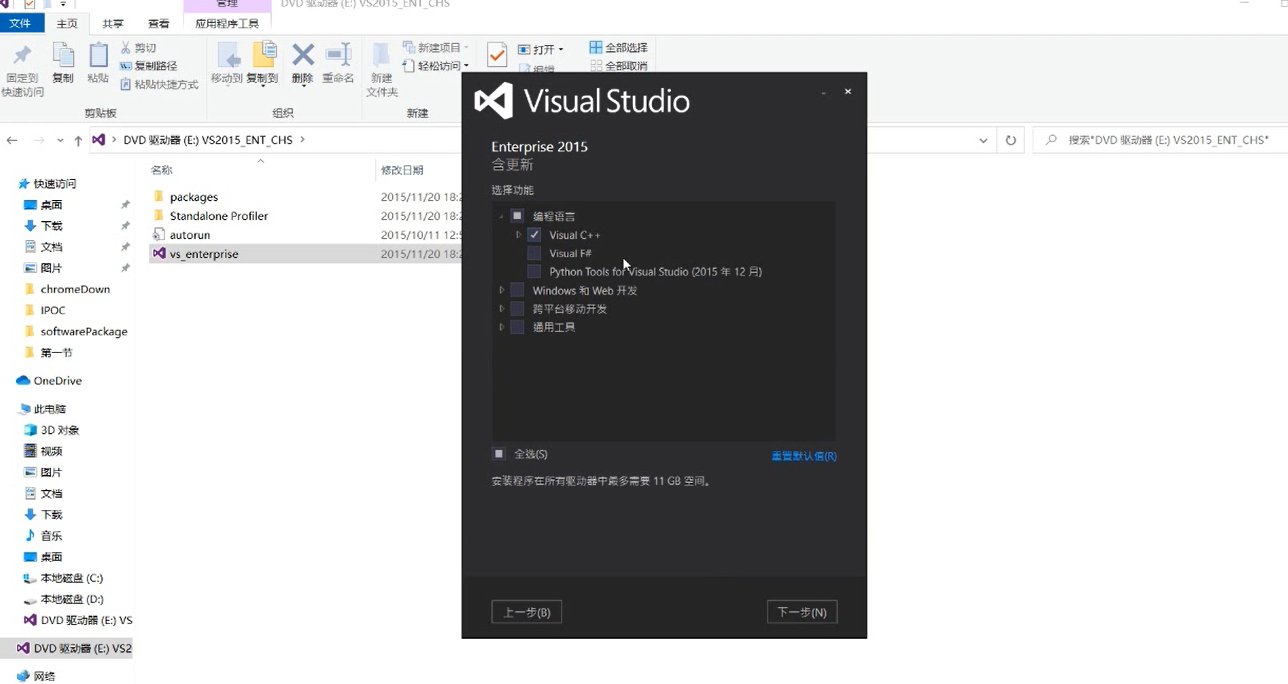Select the Standalone Profiler folder

coord(219,216)
